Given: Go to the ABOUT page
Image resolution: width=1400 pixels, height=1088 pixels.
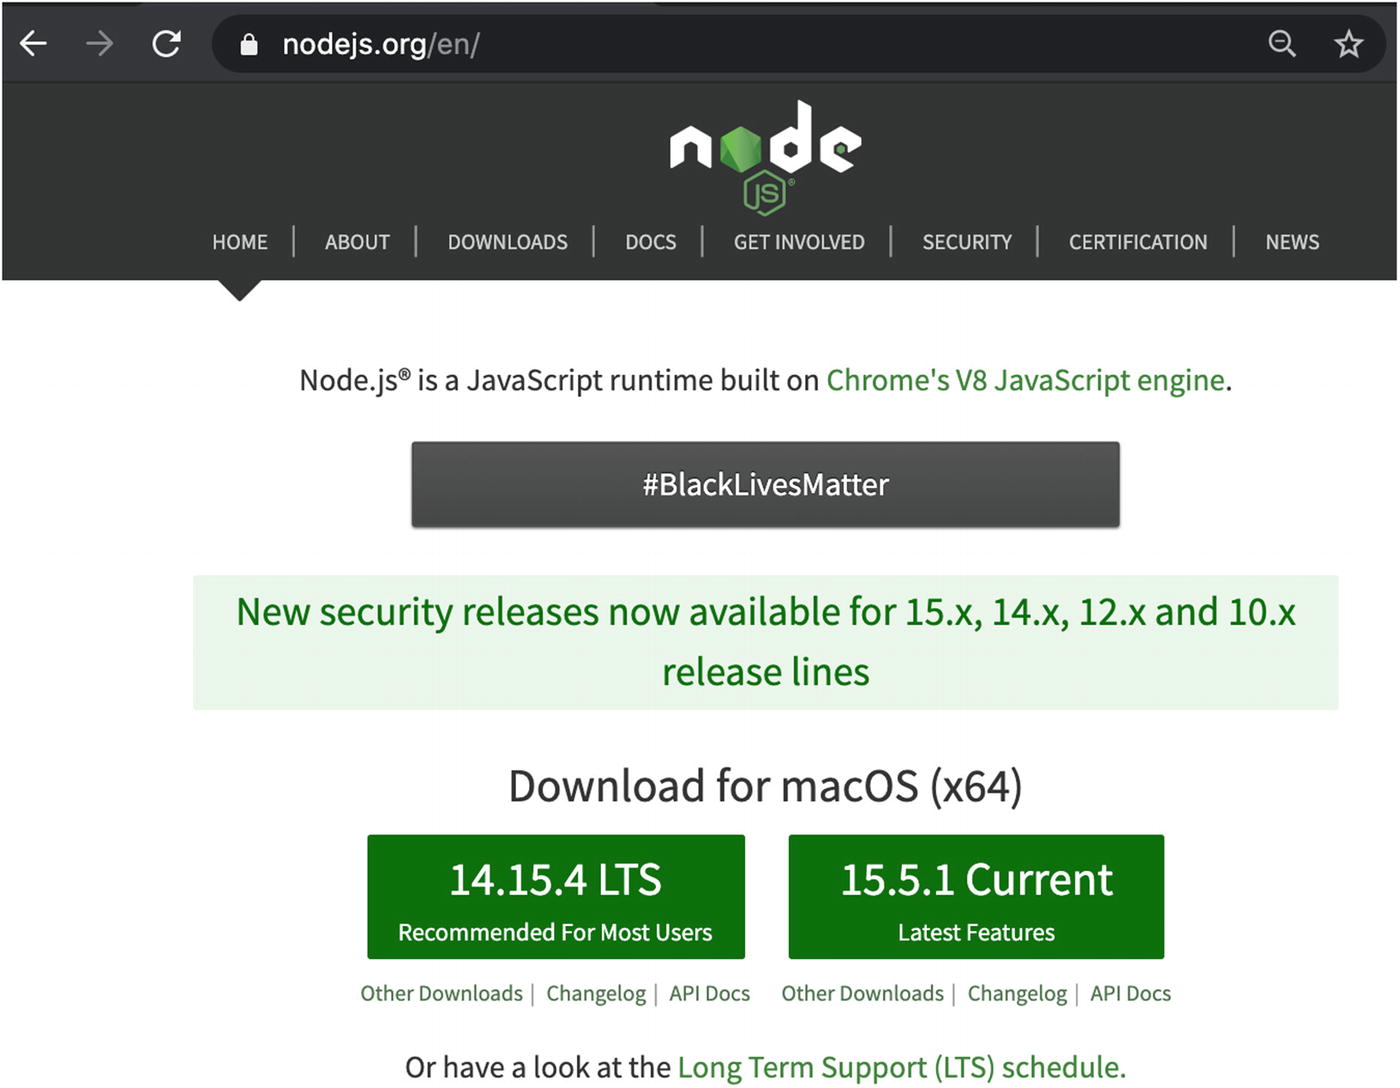Looking at the screenshot, I should (357, 242).
